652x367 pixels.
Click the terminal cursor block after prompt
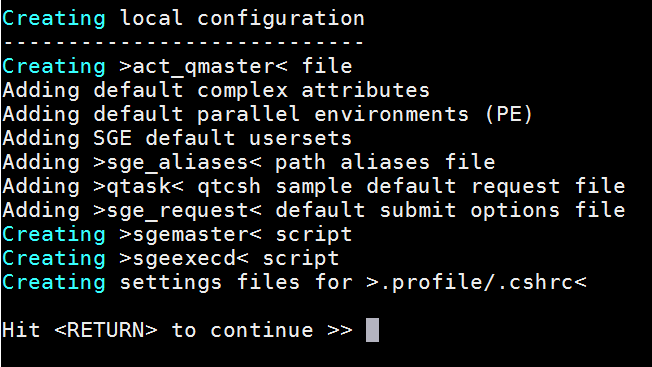(x=372, y=330)
